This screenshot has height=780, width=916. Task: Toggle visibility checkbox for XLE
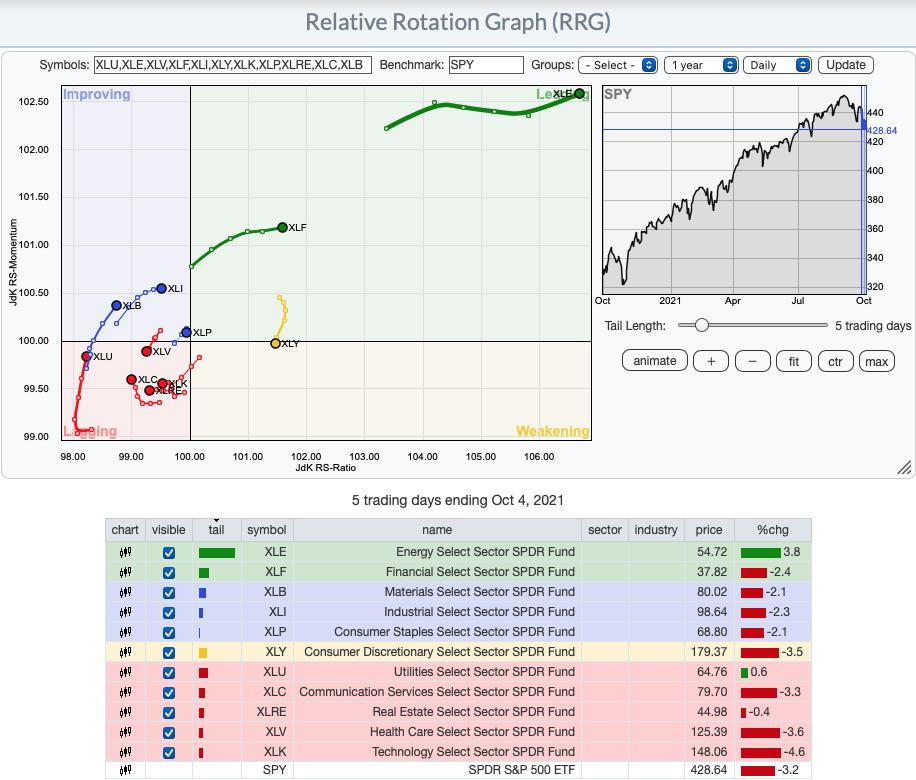pos(169,553)
